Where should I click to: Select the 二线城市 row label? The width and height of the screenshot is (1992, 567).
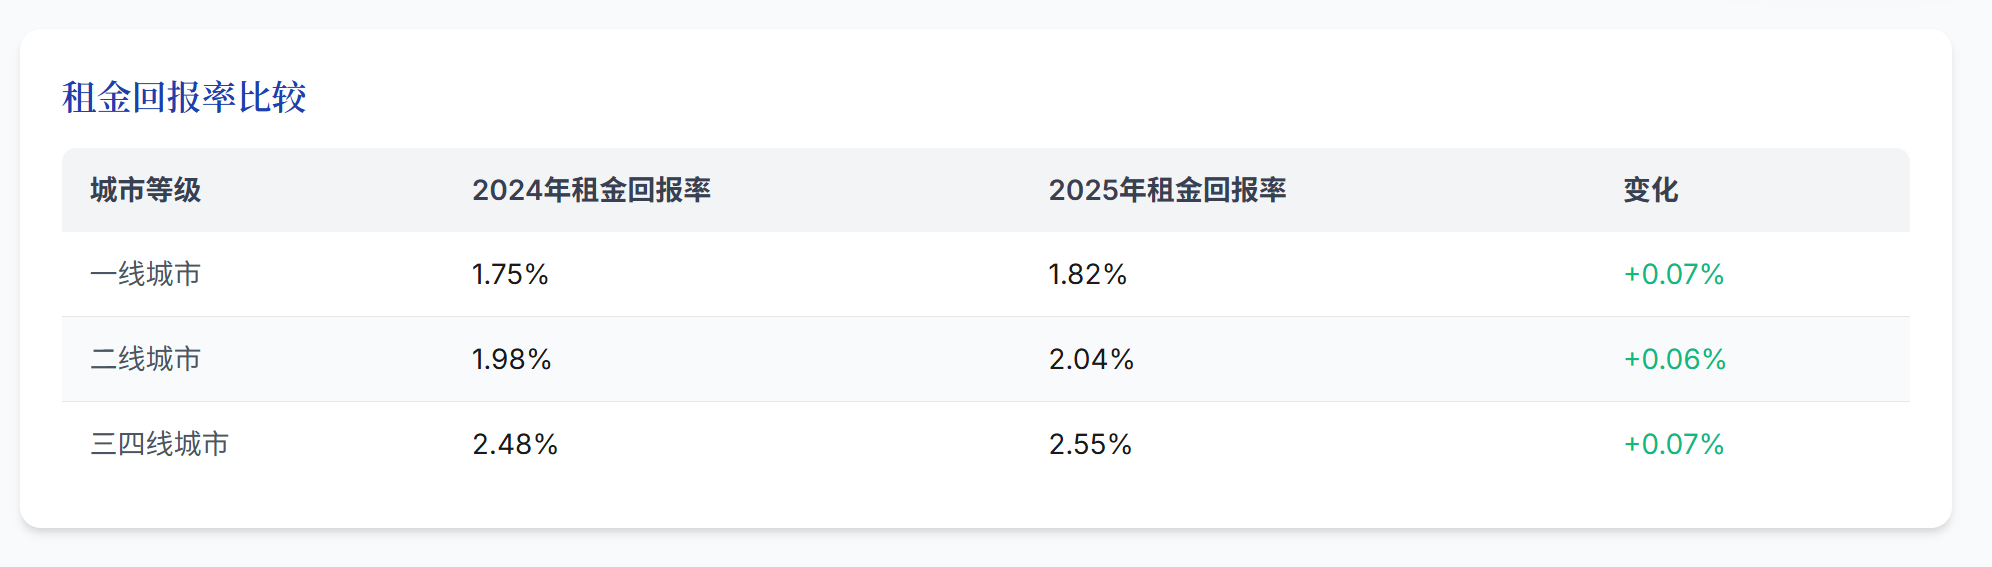pos(146,359)
